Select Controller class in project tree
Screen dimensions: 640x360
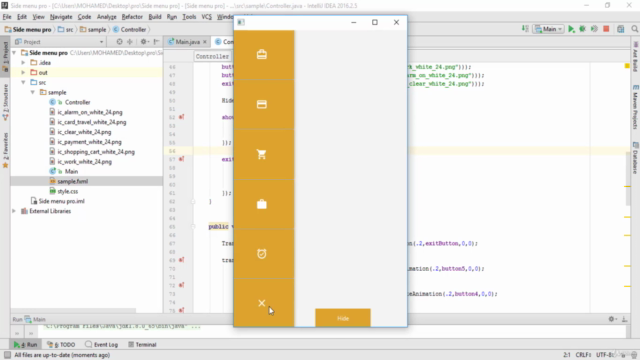click(77, 102)
